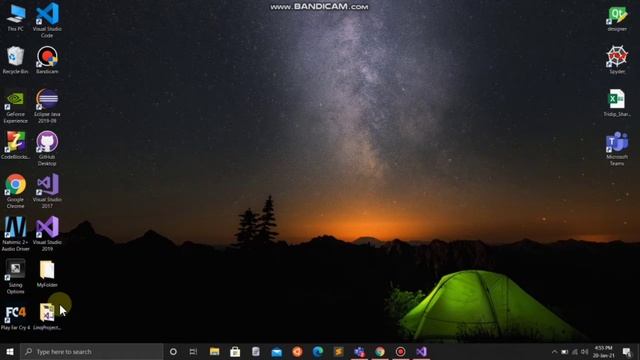Open the taskbar clock and date
The height and width of the screenshot is (360, 640).
click(x=604, y=351)
